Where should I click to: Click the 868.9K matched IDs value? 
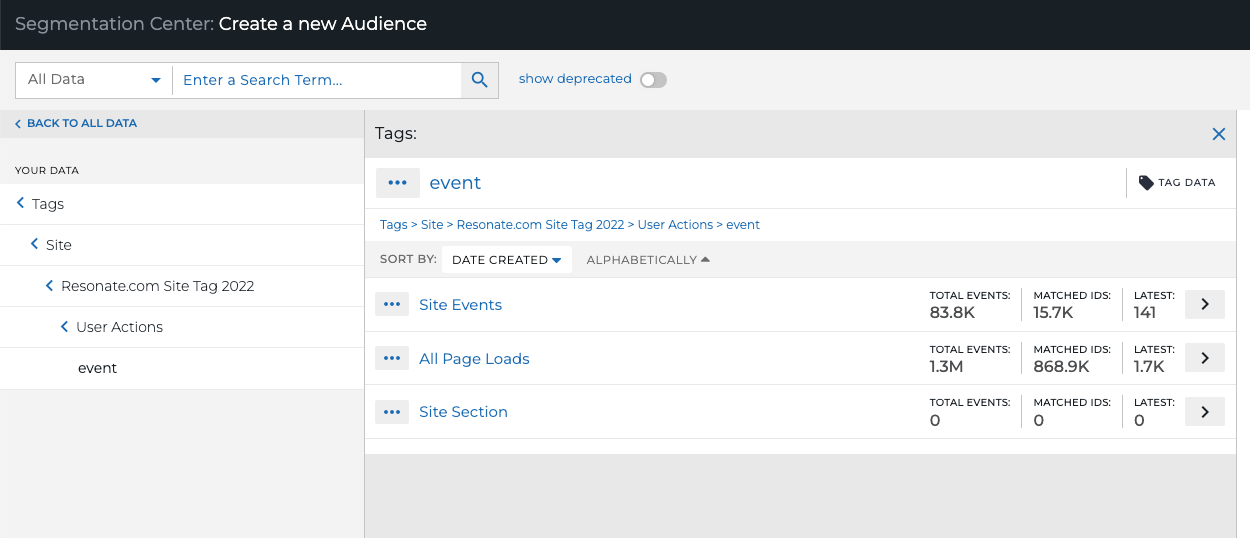coord(1061,367)
